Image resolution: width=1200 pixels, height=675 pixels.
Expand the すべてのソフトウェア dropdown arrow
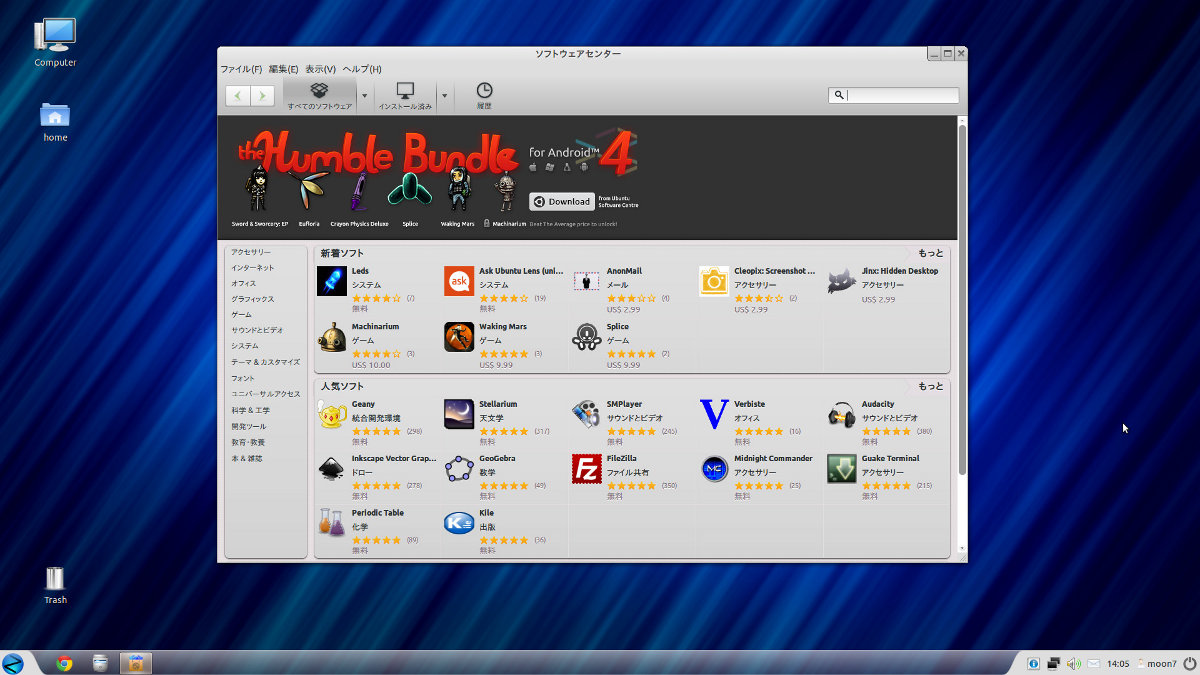tap(364, 96)
